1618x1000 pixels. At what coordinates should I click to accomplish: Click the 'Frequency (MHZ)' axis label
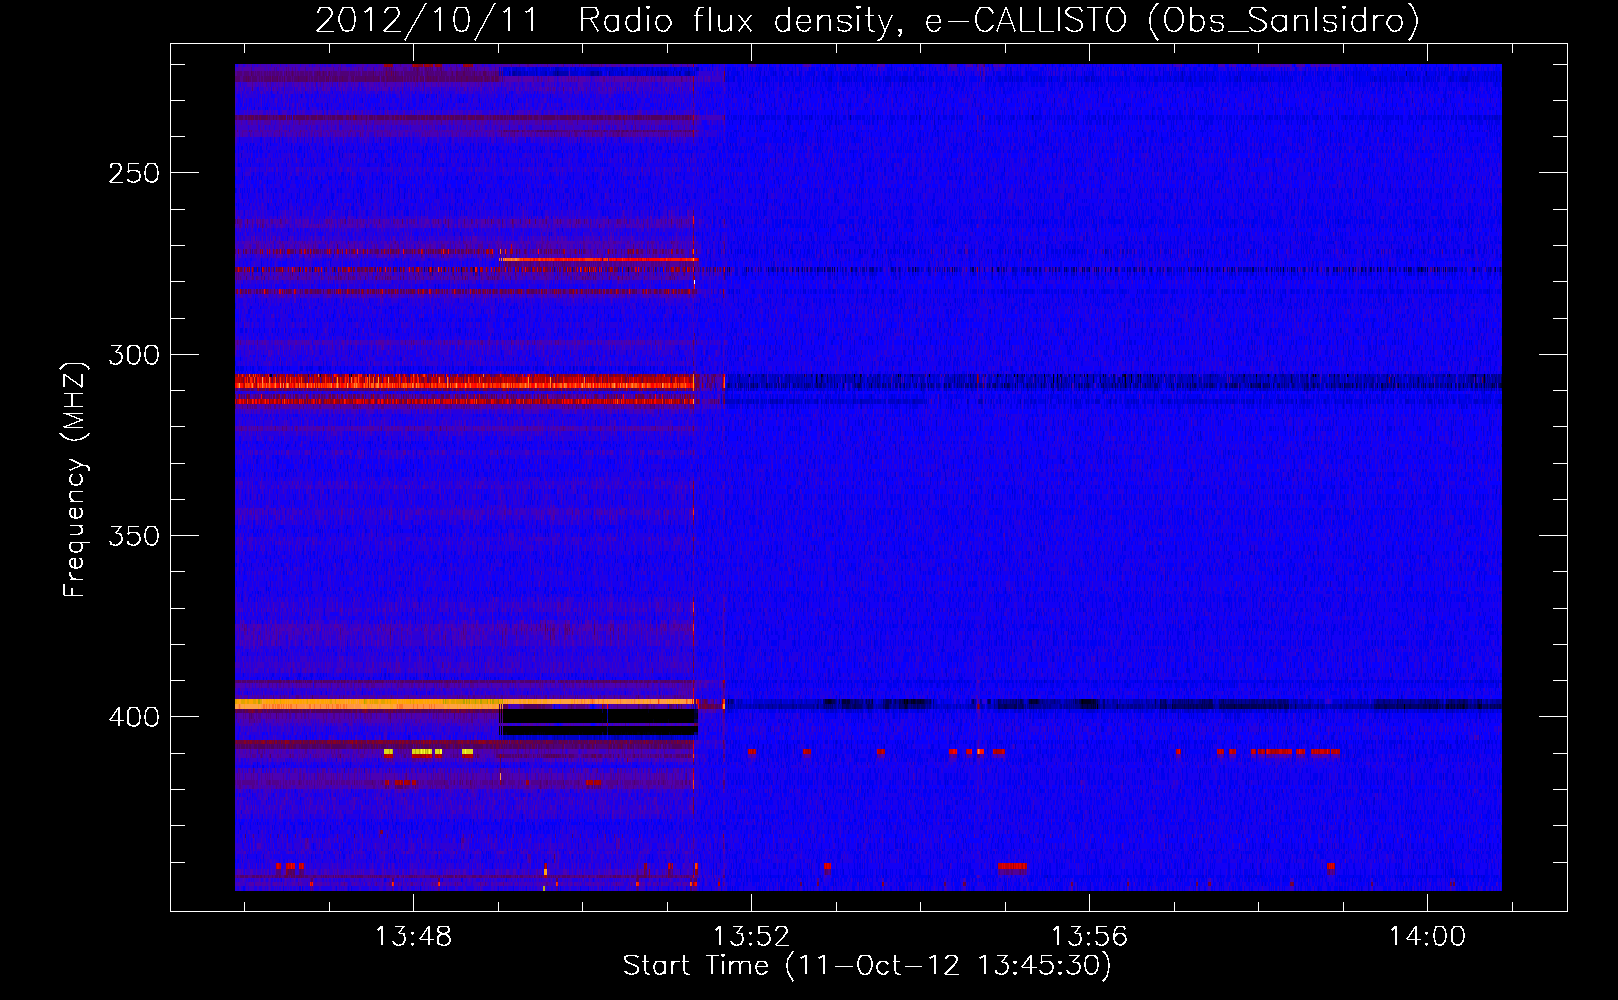75,479
